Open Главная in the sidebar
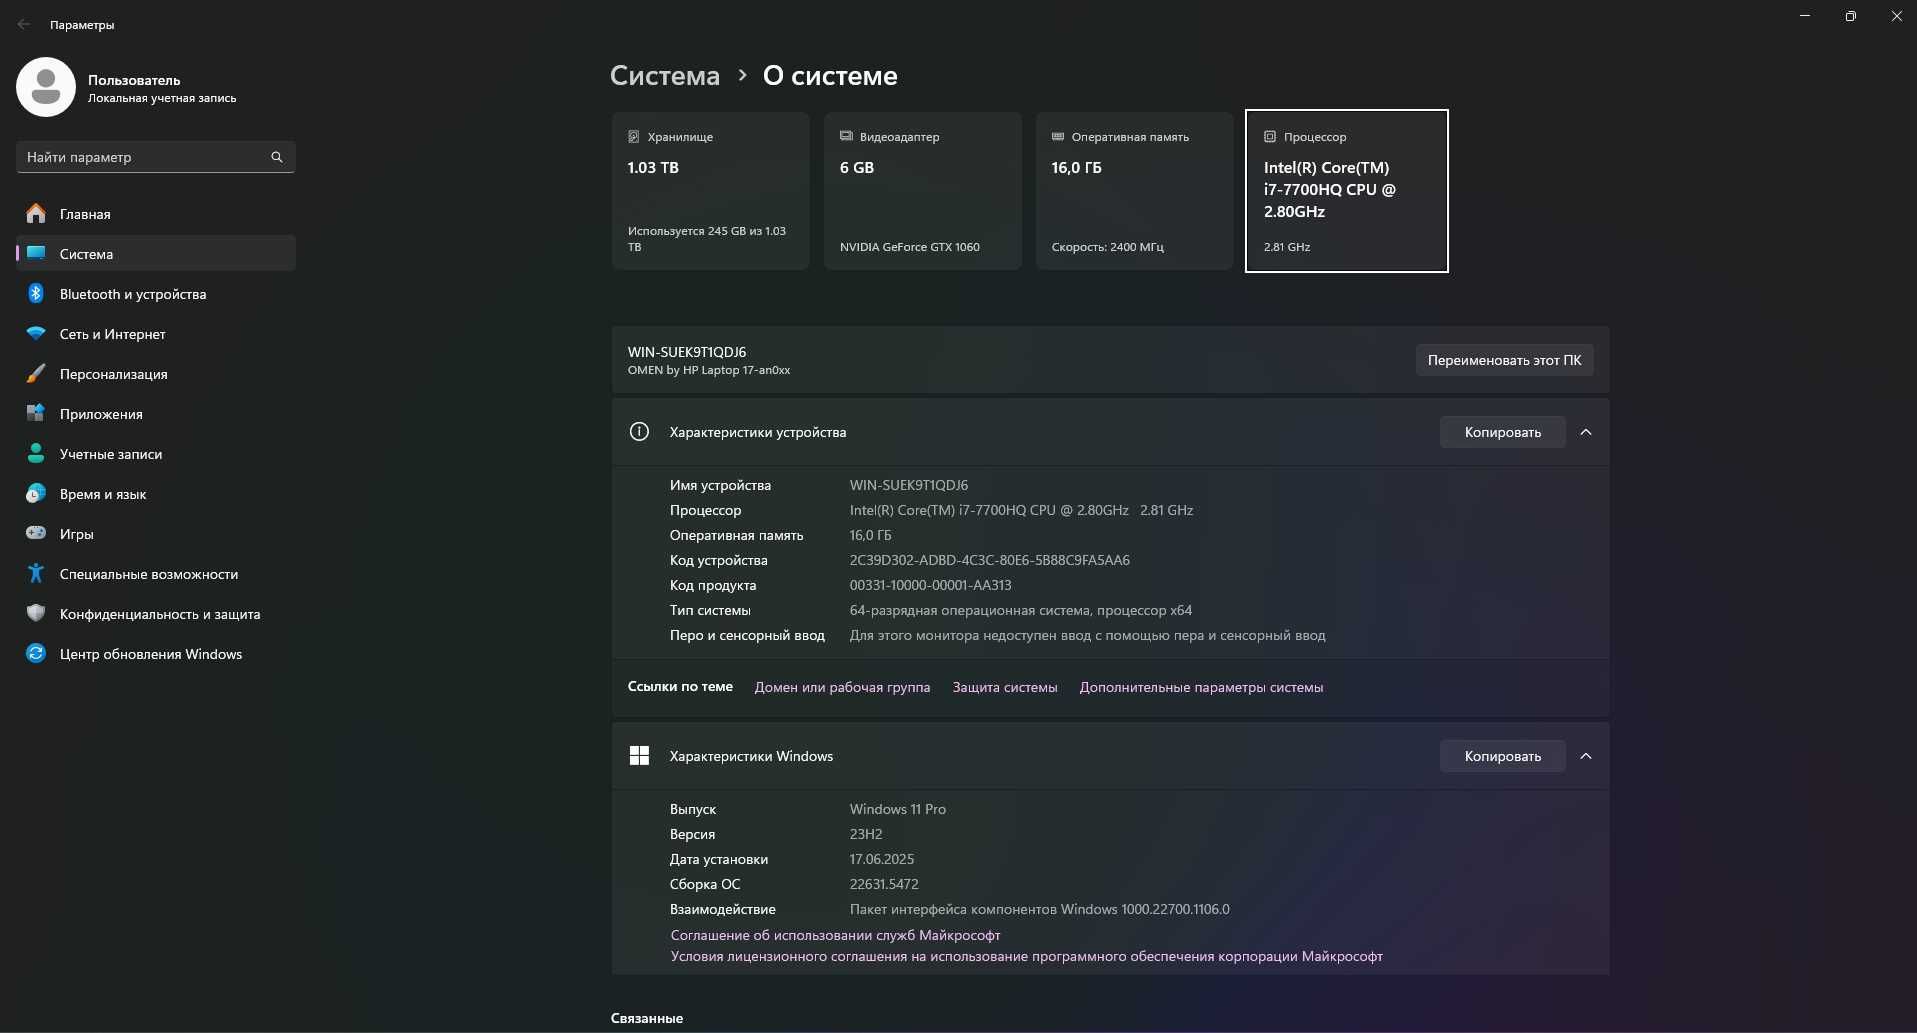The width and height of the screenshot is (1917, 1033). tap(156, 213)
